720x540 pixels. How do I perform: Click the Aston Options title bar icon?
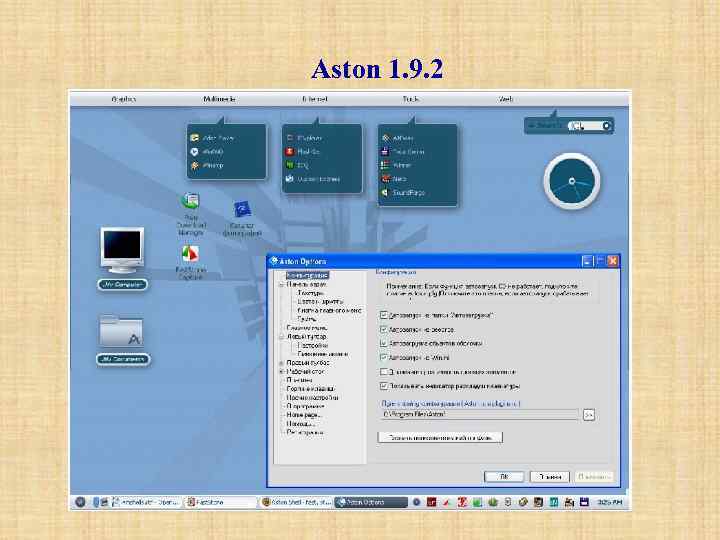(274, 261)
